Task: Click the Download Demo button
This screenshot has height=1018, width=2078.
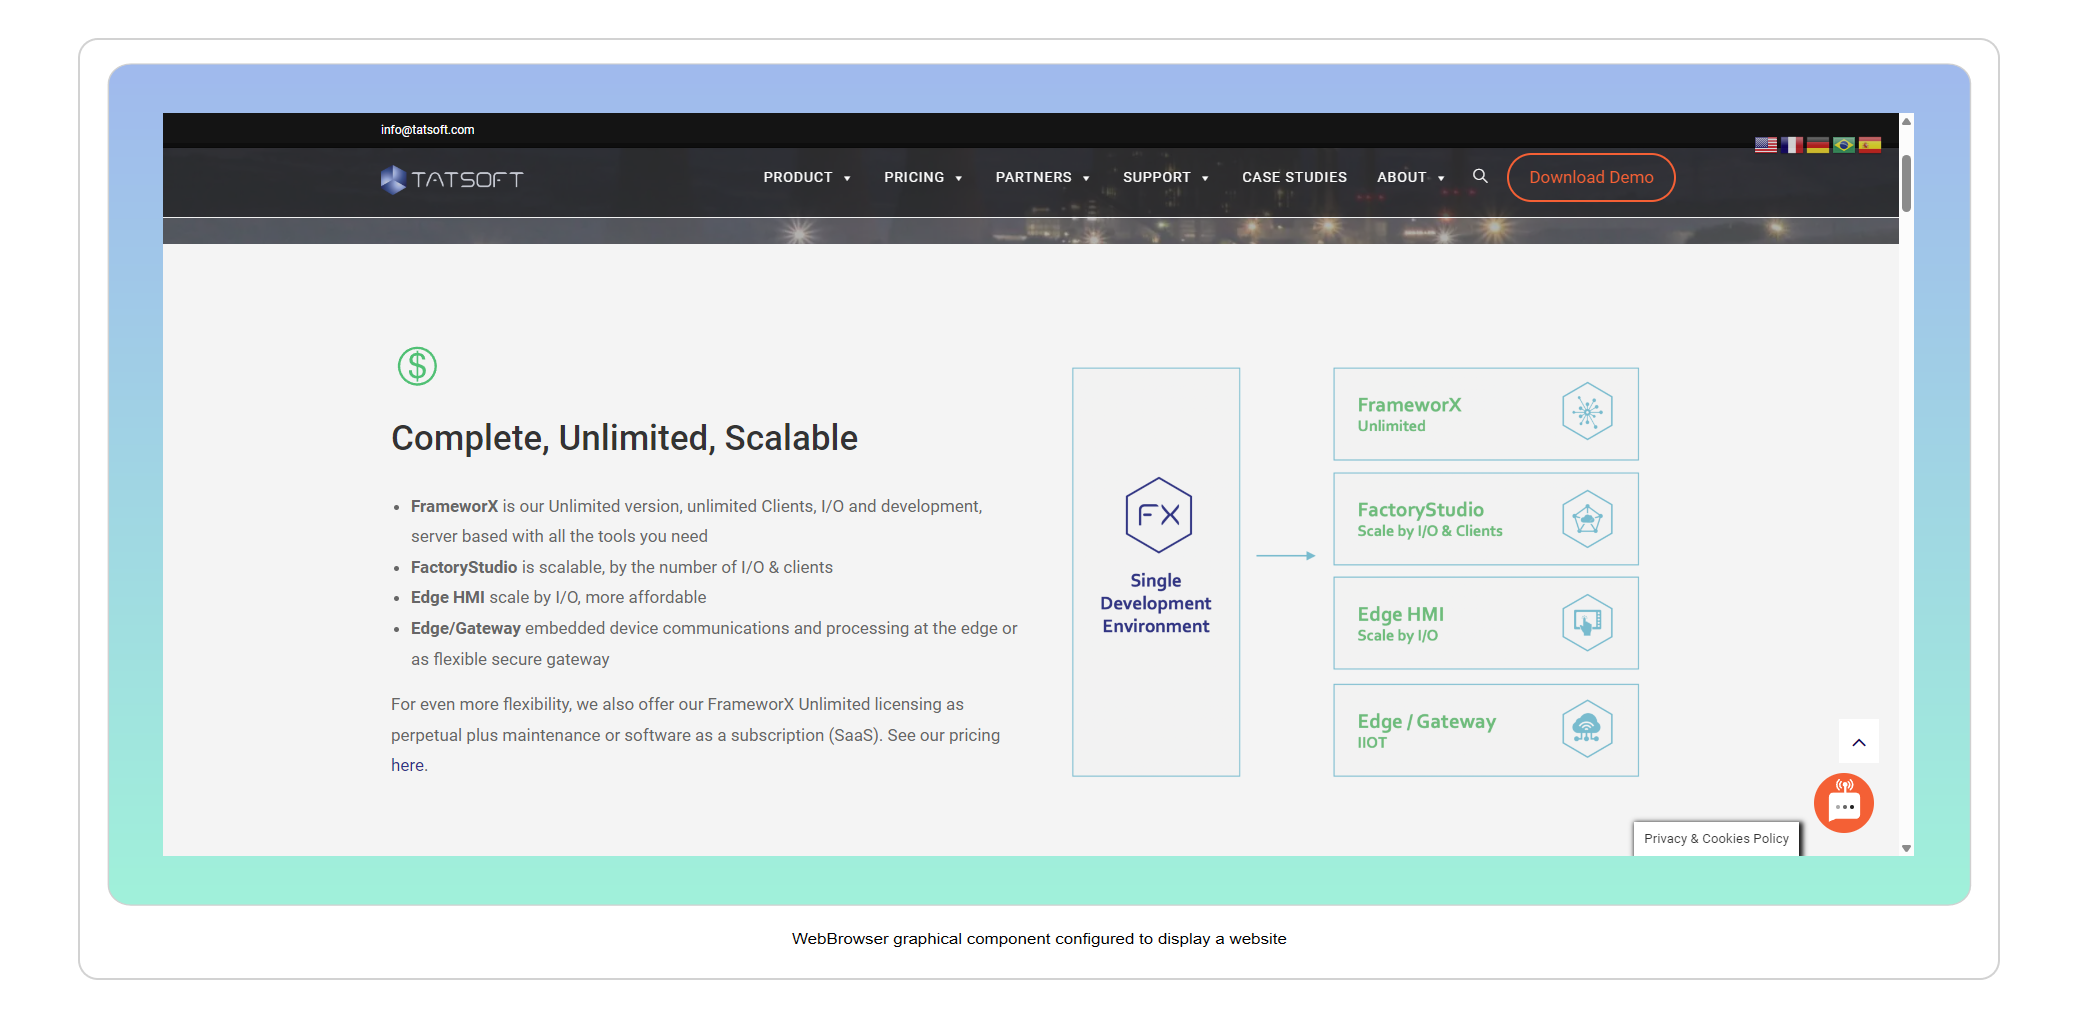Action: pos(1590,177)
